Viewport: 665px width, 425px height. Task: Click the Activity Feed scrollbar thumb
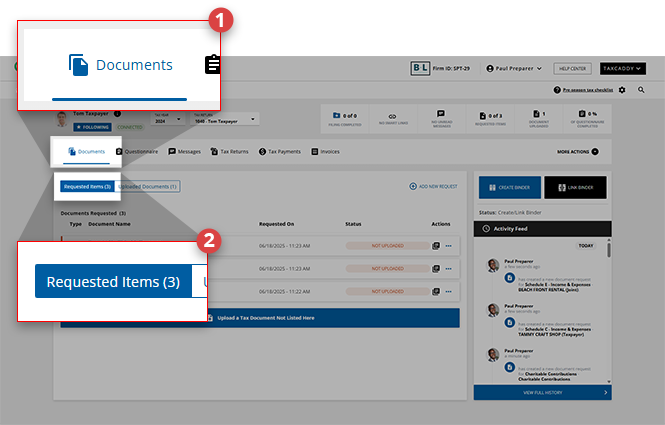point(609,249)
